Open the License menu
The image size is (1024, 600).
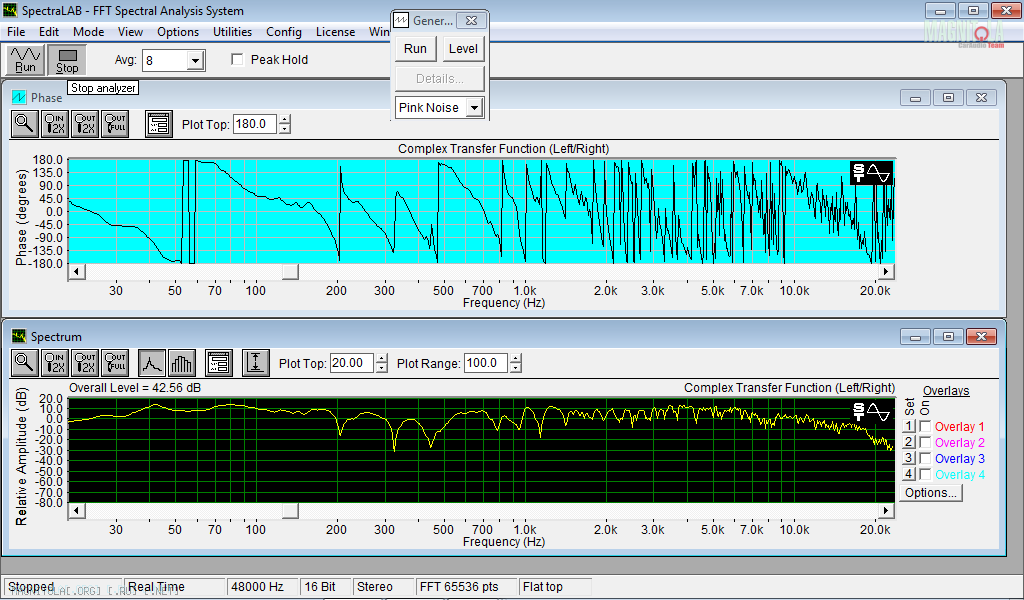click(335, 32)
